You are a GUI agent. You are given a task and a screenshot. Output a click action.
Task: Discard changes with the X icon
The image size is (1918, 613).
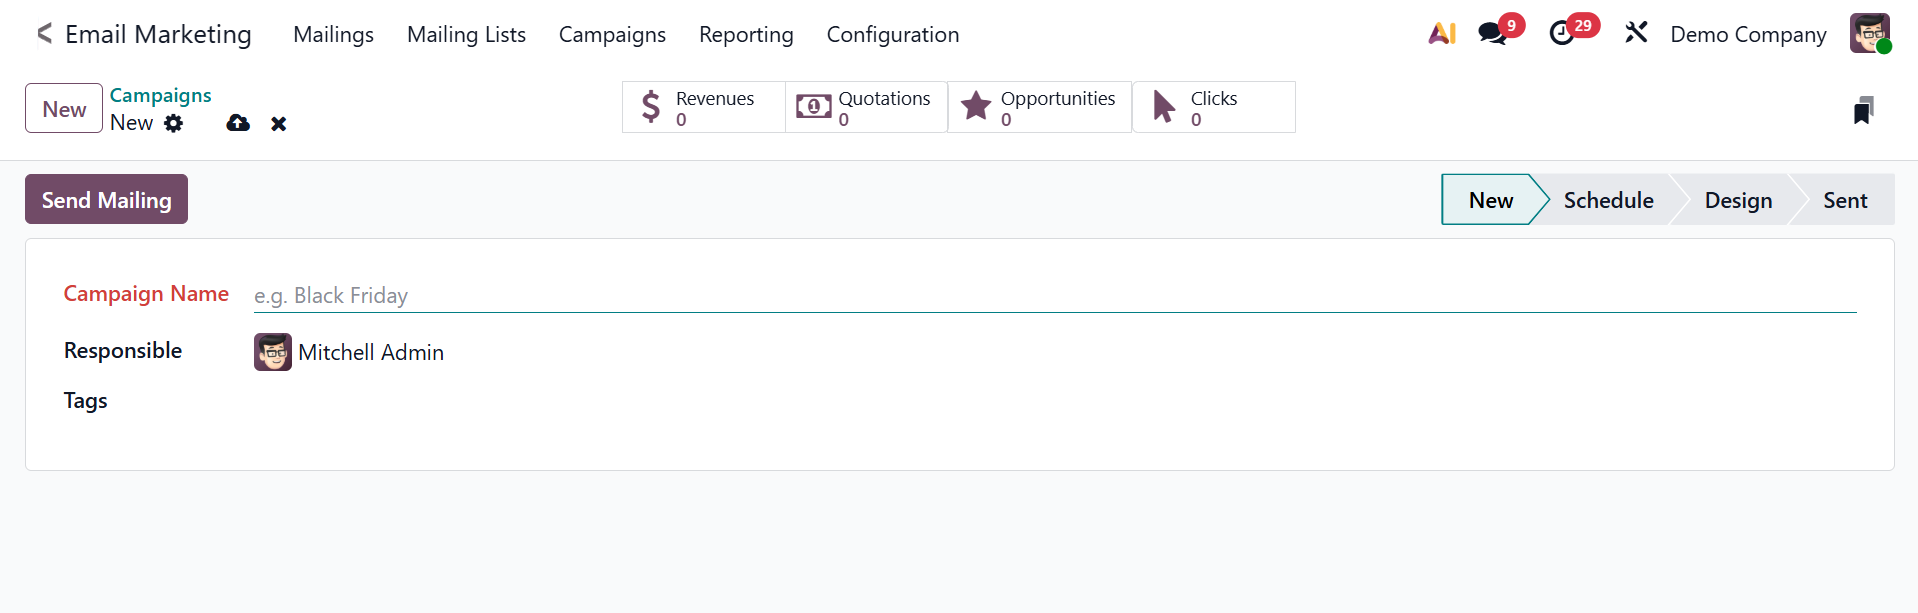(279, 124)
